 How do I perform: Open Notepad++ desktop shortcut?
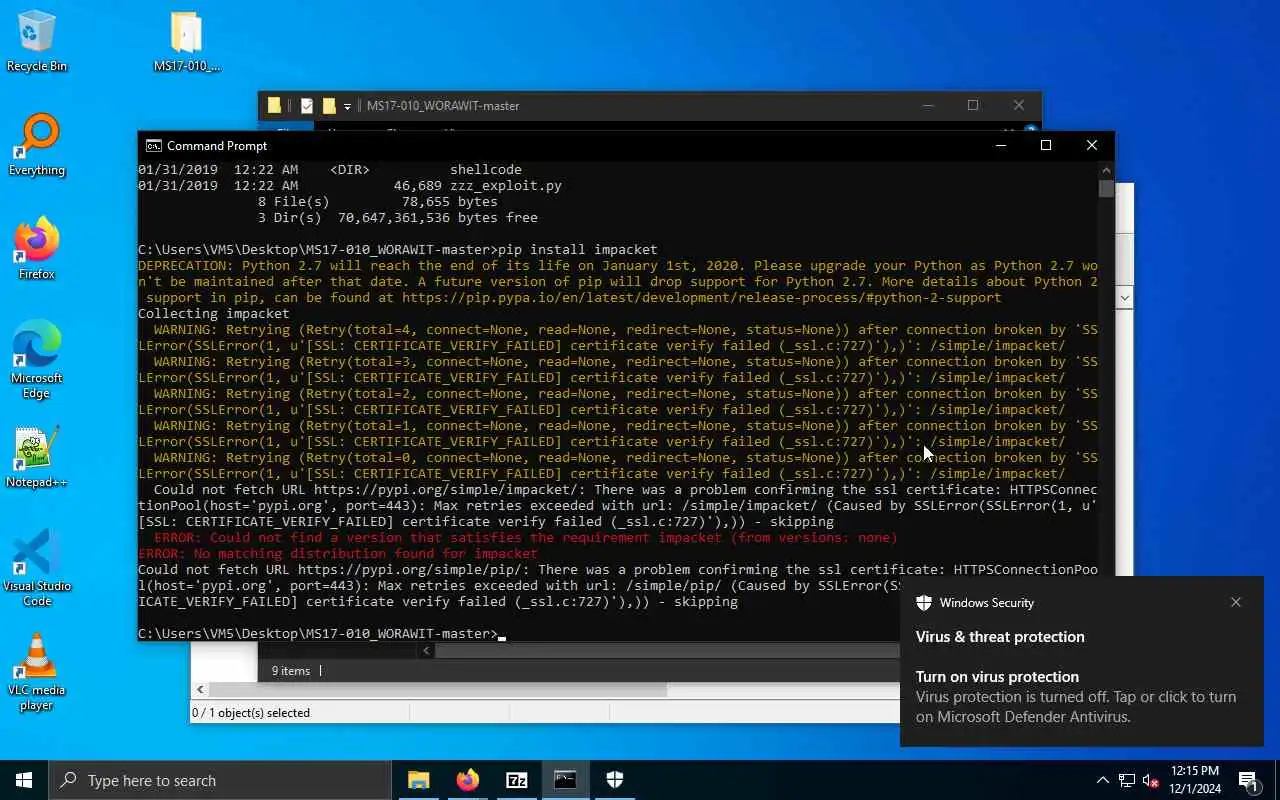37,457
